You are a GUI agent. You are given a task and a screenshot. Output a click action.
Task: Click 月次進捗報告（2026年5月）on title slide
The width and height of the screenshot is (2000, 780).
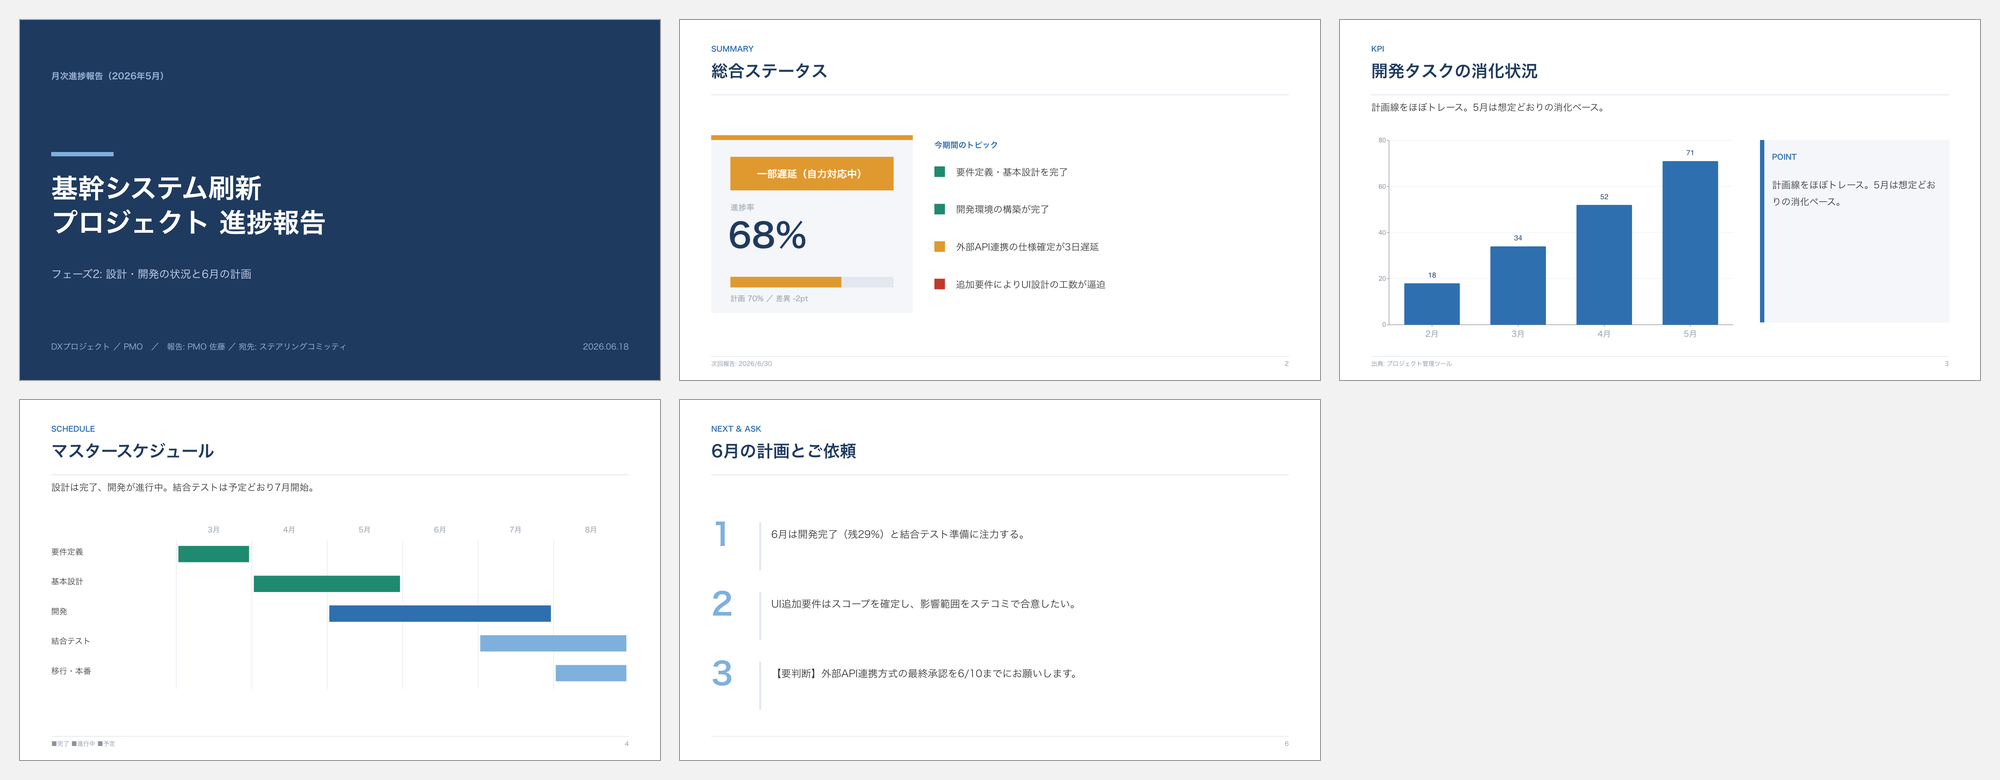tap(108, 76)
